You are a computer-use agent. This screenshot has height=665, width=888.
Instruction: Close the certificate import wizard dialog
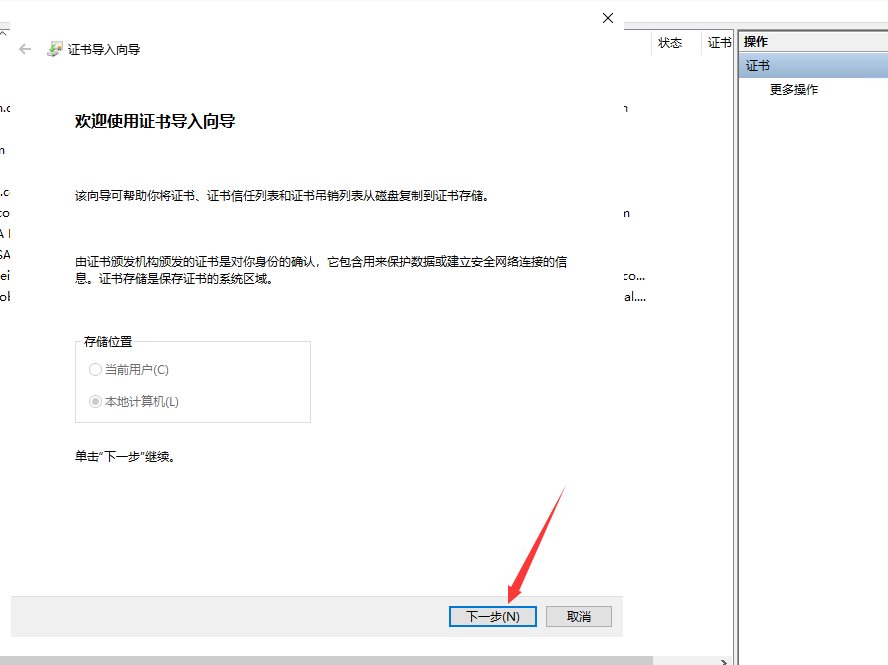pyautogui.click(x=607, y=18)
